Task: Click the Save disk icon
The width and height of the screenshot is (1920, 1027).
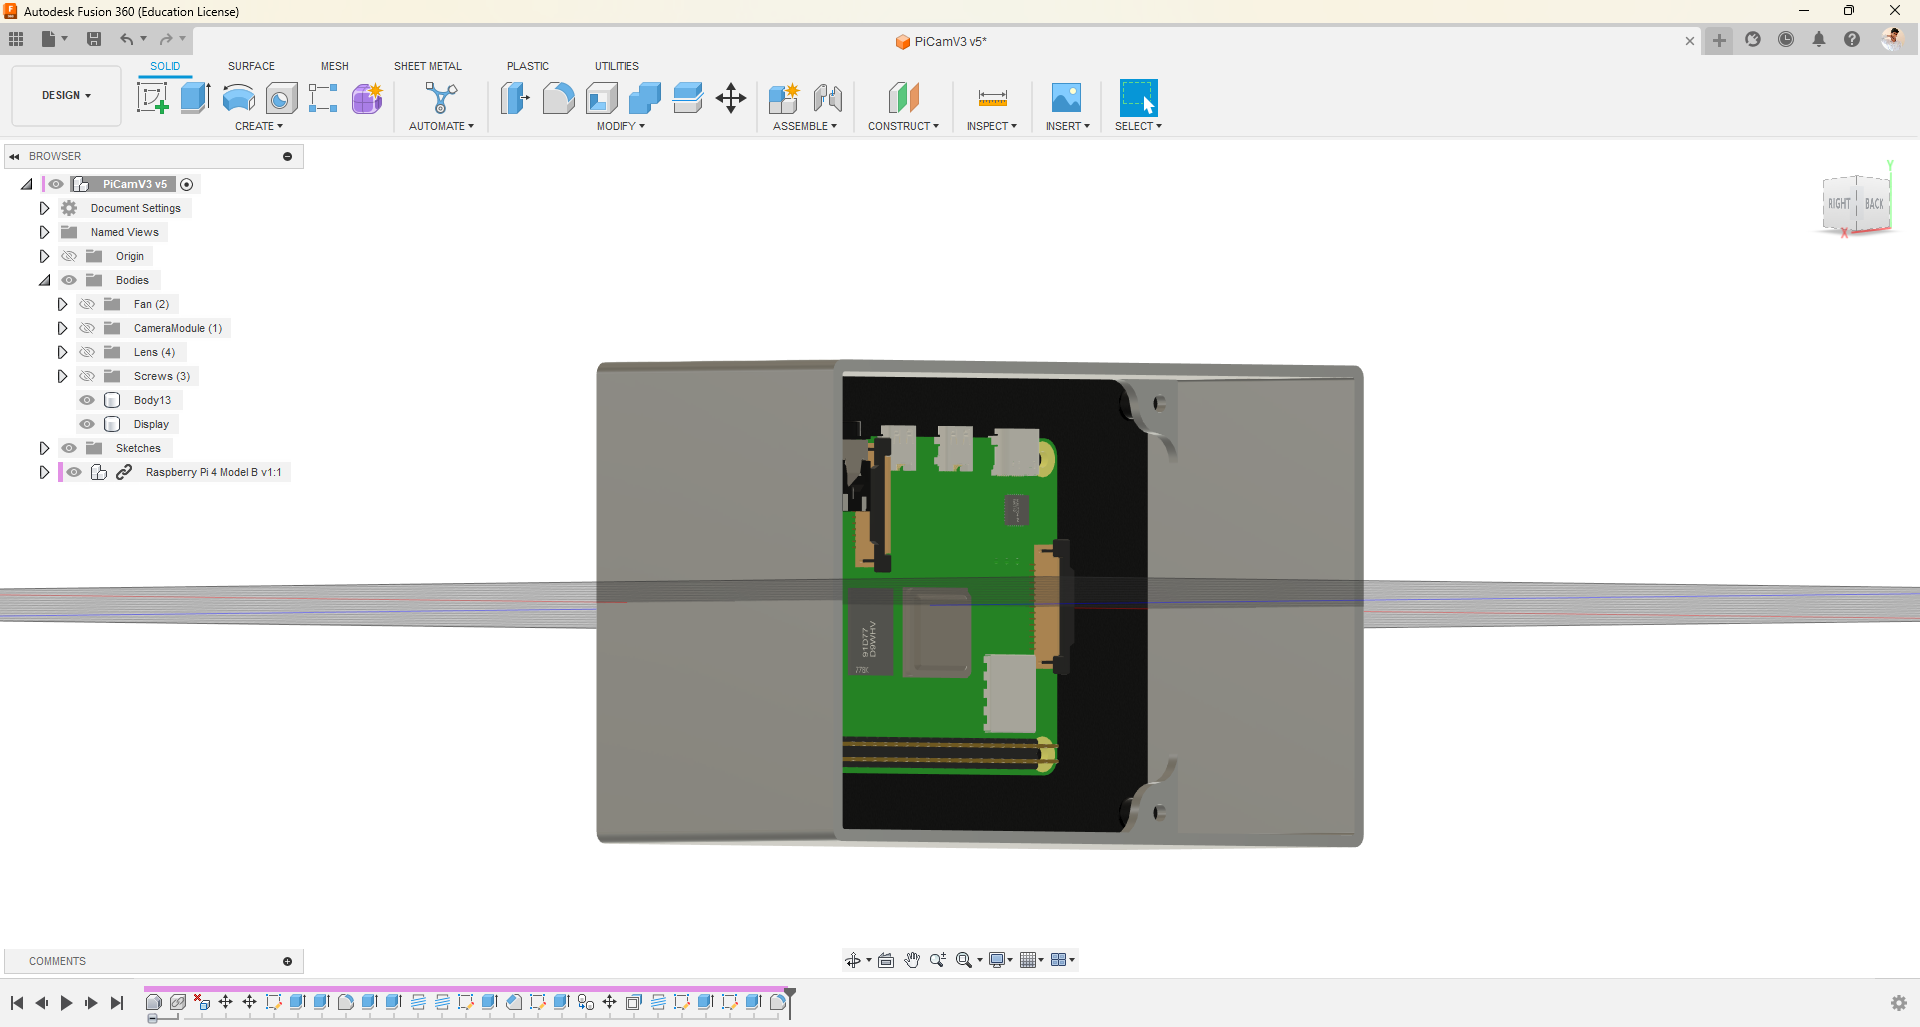Action: point(94,39)
